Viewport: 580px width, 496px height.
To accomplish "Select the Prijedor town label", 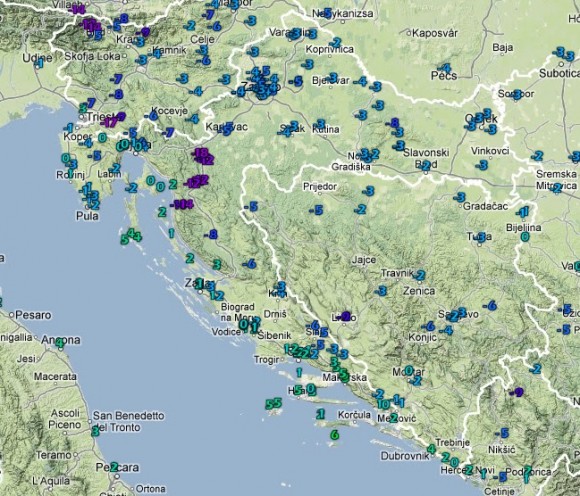I will coord(320,186).
